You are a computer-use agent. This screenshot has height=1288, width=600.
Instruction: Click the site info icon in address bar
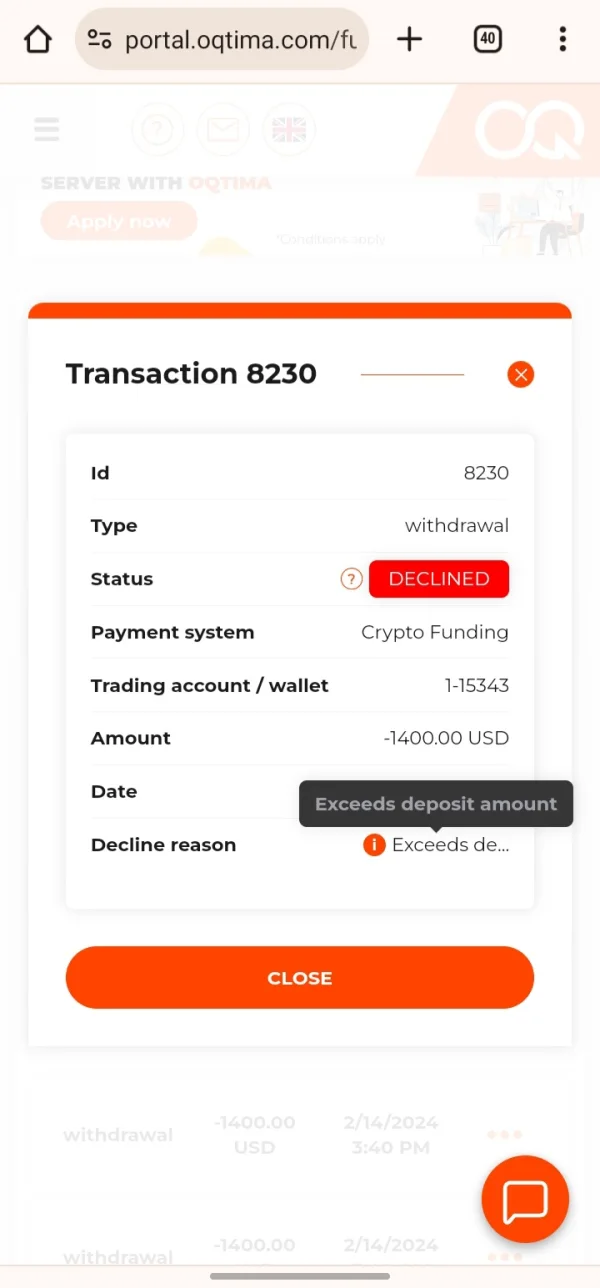99,40
